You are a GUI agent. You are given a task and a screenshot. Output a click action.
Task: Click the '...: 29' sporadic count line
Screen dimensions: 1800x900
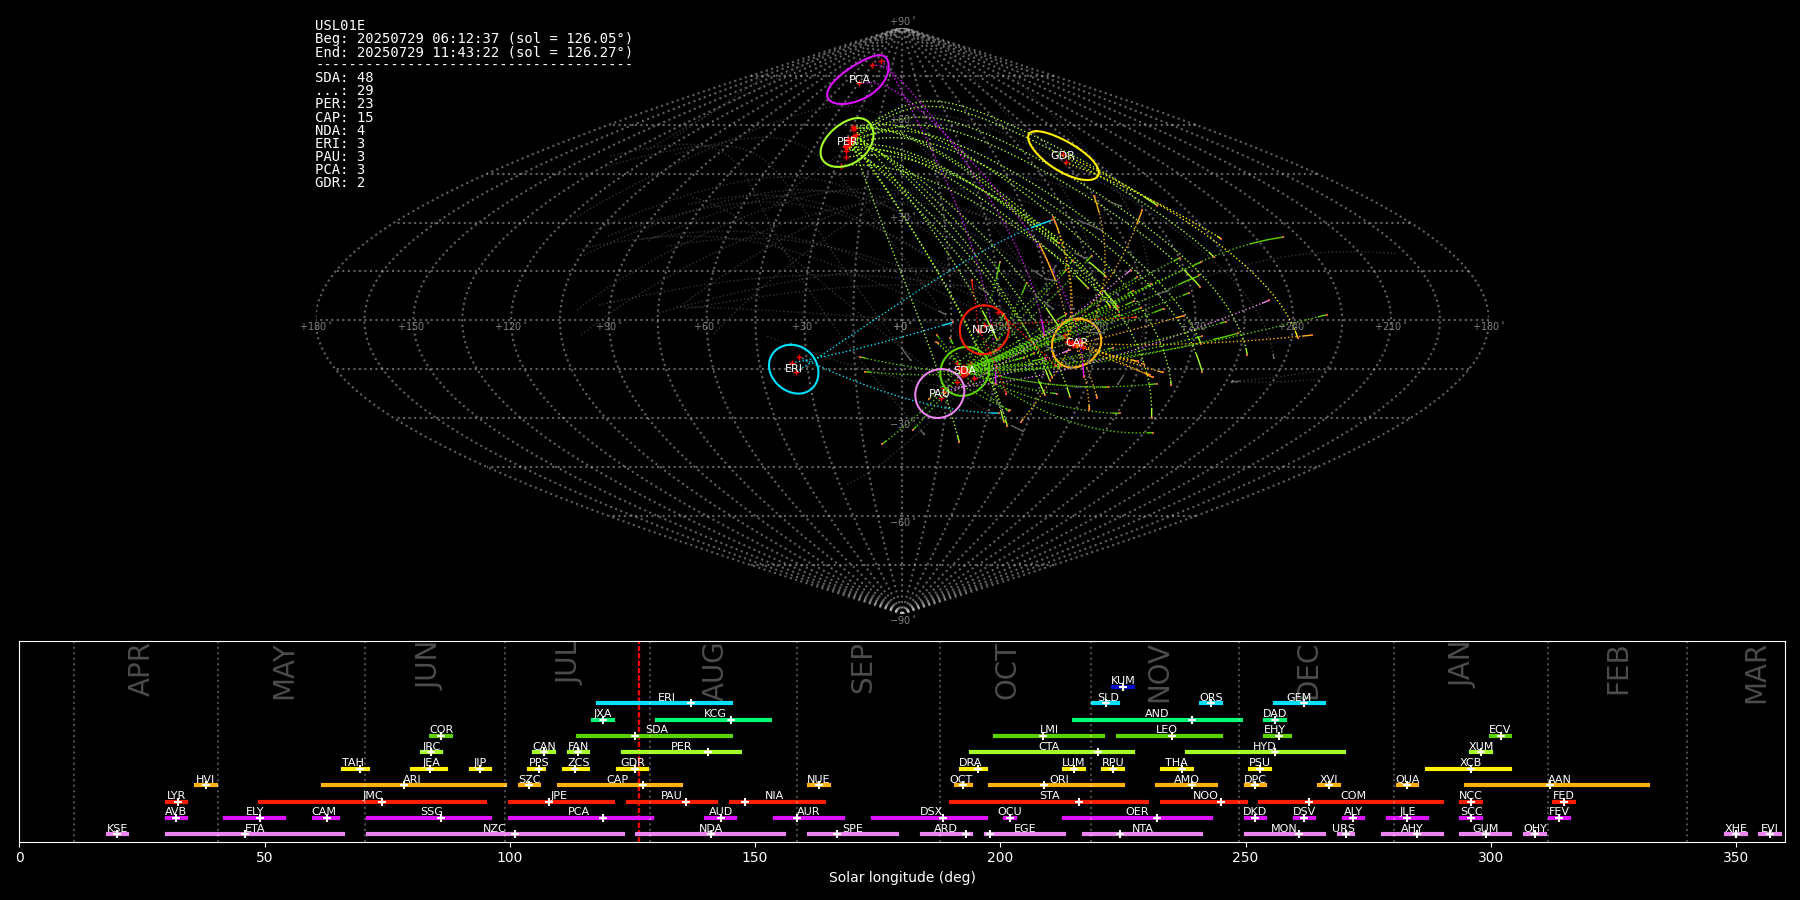[344, 91]
